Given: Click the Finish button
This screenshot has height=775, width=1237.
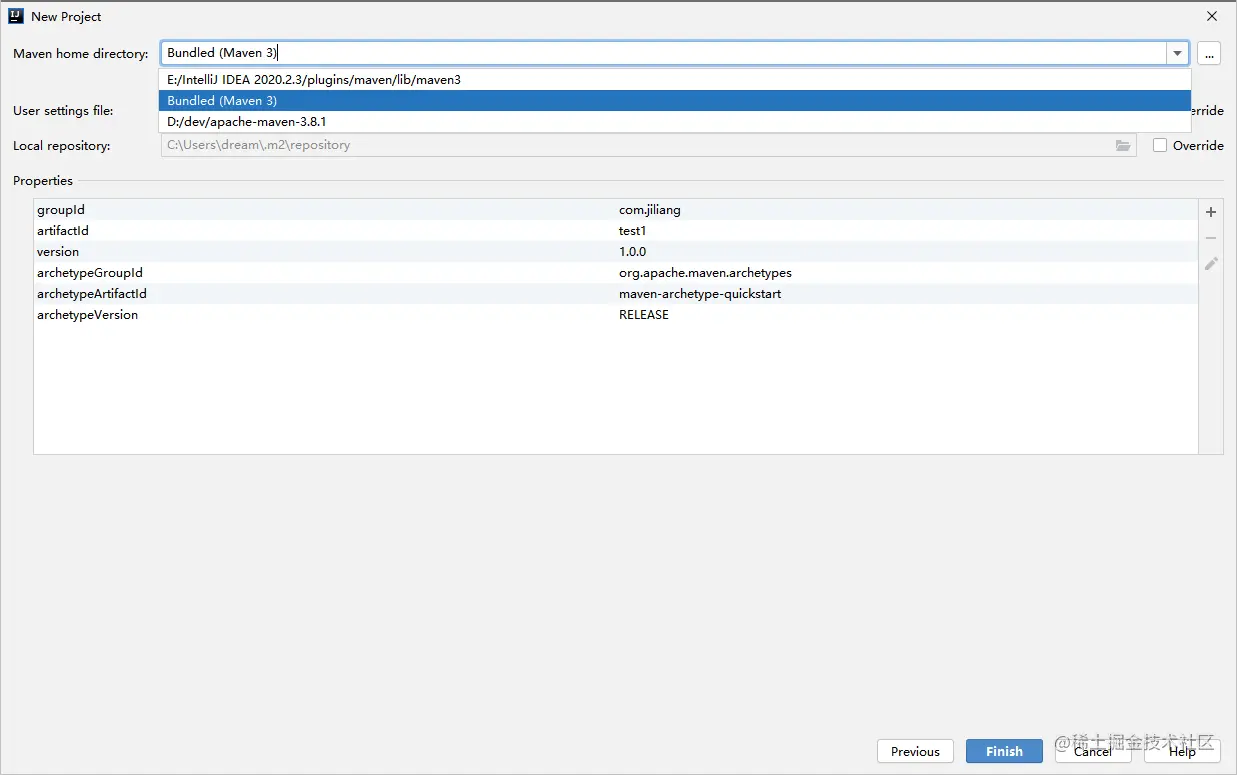Looking at the screenshot, I should click(1004, 751).
